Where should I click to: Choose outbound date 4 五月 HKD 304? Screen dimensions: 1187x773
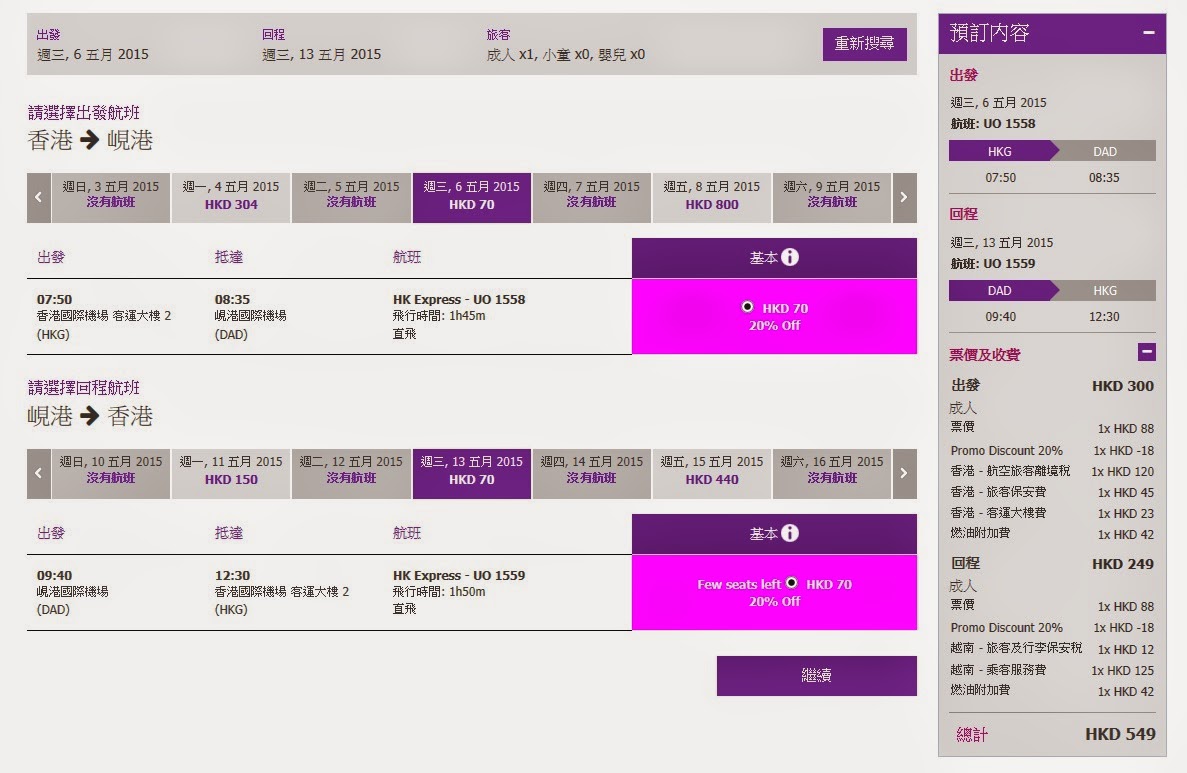(231, 197)
